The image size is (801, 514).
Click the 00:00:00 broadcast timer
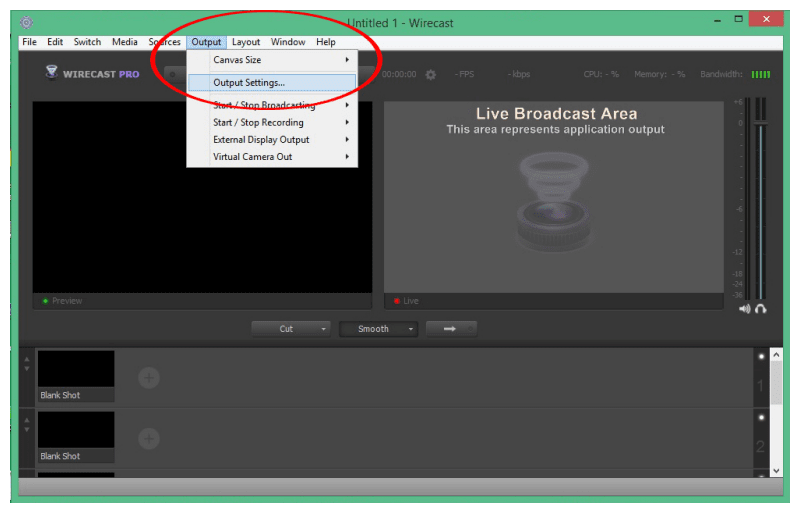[x=399, y=75]
